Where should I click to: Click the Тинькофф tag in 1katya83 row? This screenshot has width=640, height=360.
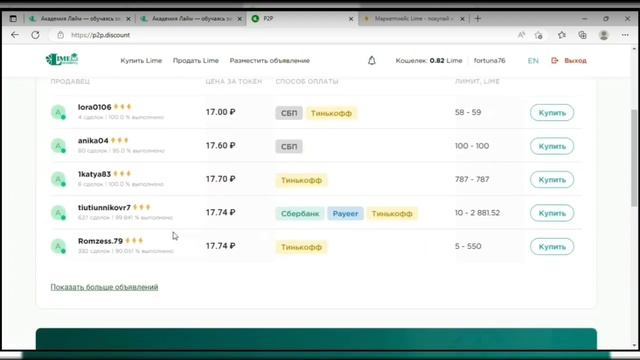click(x=301, y=180)
